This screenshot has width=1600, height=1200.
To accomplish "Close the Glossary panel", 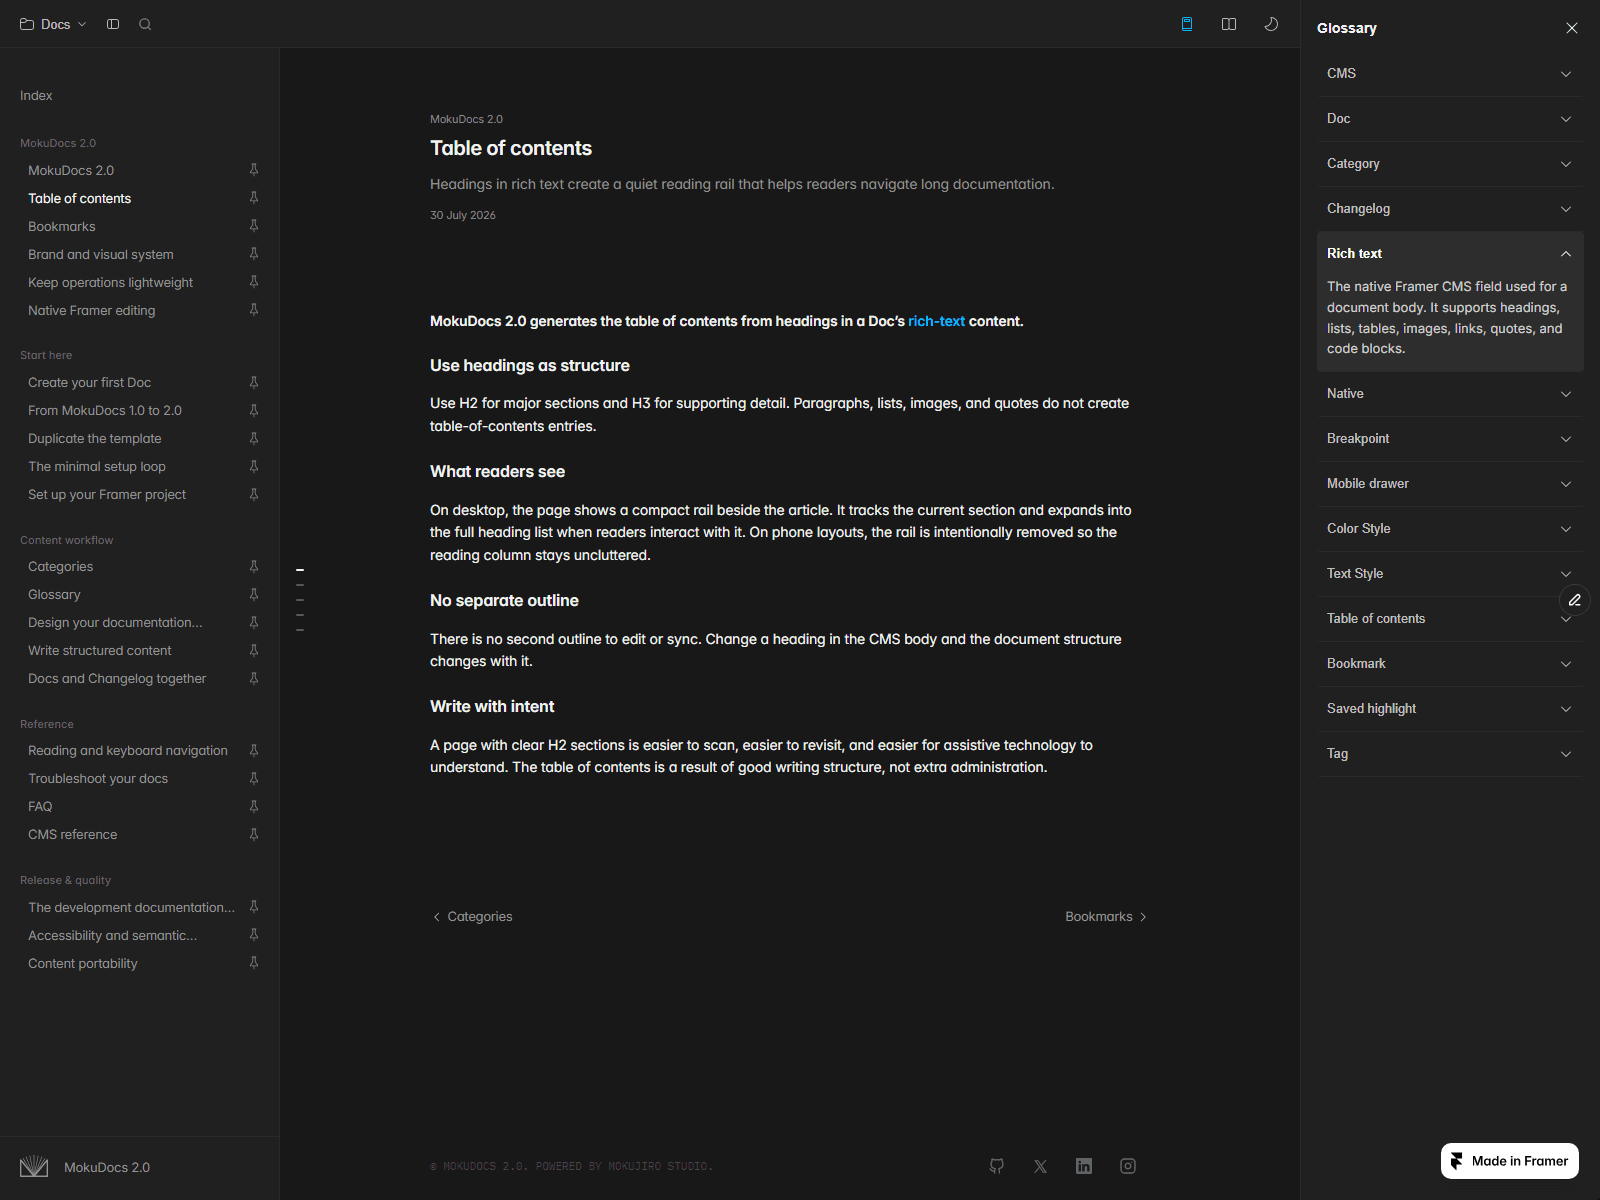I will pos(1572,28).
